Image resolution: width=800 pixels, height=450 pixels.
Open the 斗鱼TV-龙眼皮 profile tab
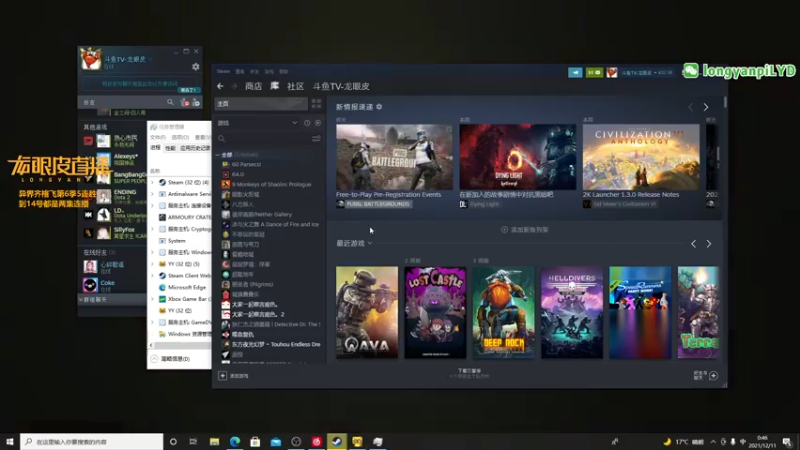[341, 86]
